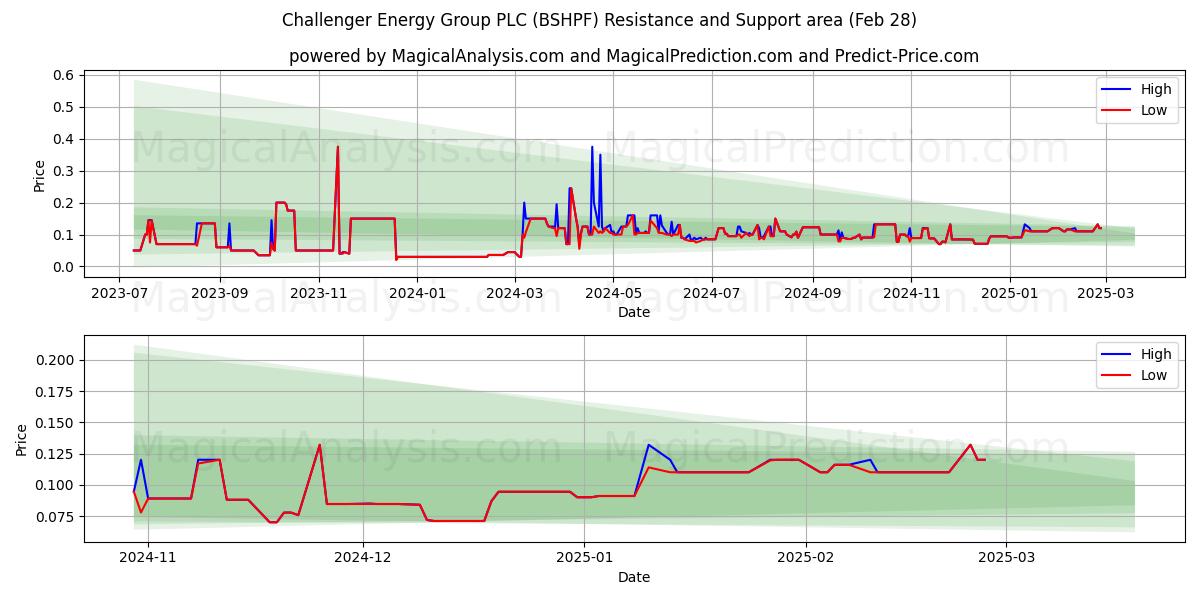
Task: Click 'Low' in the bottom chart legend
Action: click(1154, 375)
